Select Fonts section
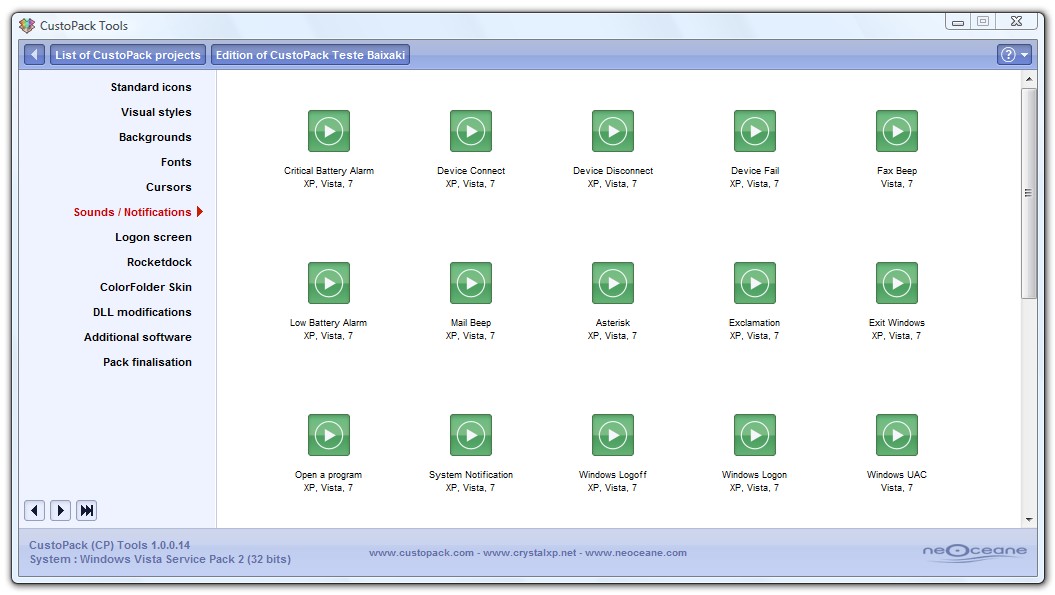The image size is (1055, 595). click(x=176, y=162)
